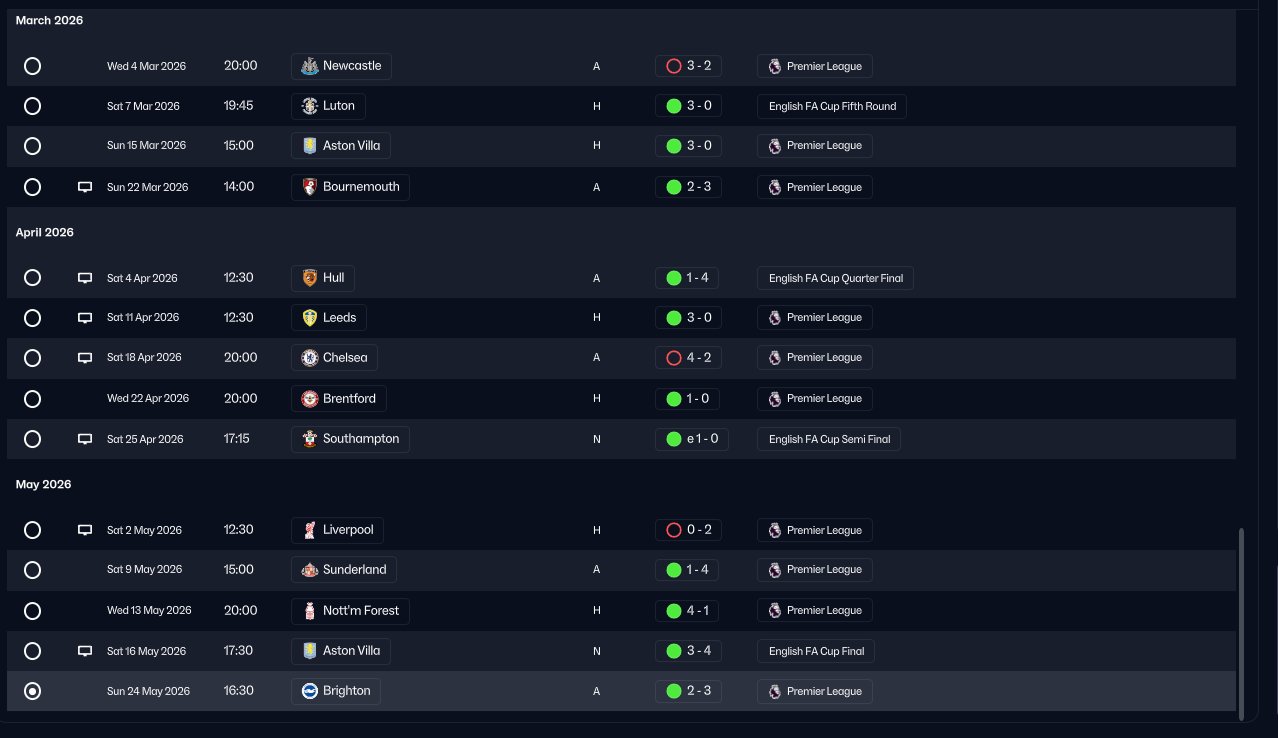Click the Hull club badge icon
Screen dimensions: 1278x738
(310, 278)
